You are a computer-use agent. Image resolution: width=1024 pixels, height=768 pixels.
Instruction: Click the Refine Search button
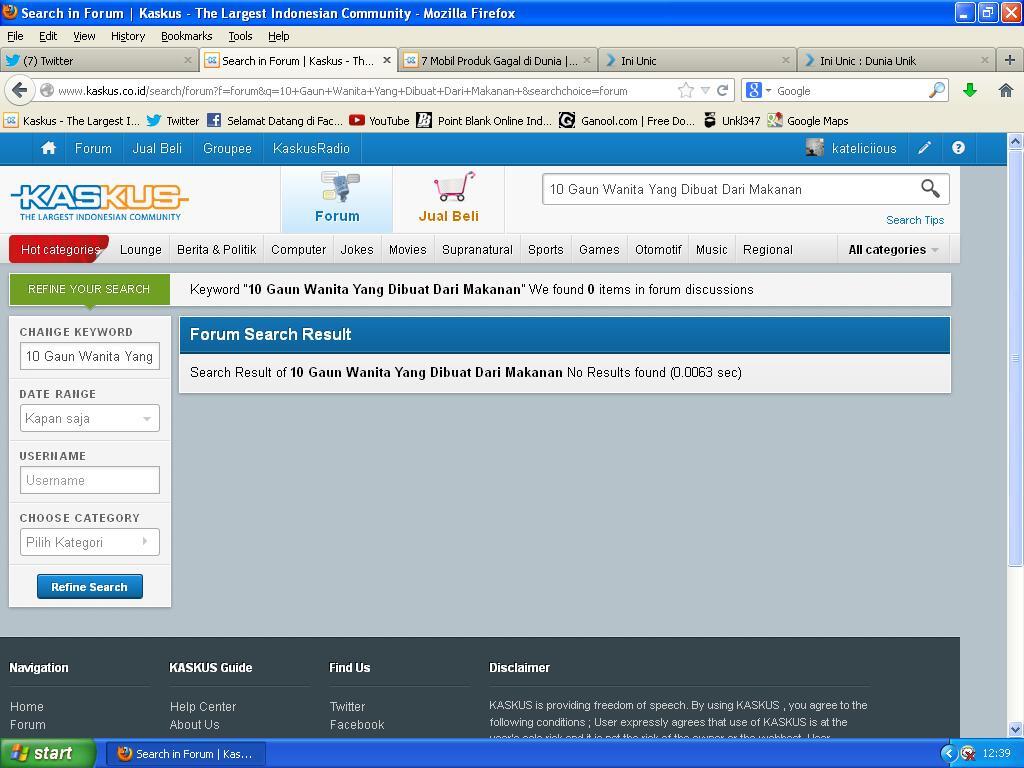pyautogui.click(x=89, y=586)
